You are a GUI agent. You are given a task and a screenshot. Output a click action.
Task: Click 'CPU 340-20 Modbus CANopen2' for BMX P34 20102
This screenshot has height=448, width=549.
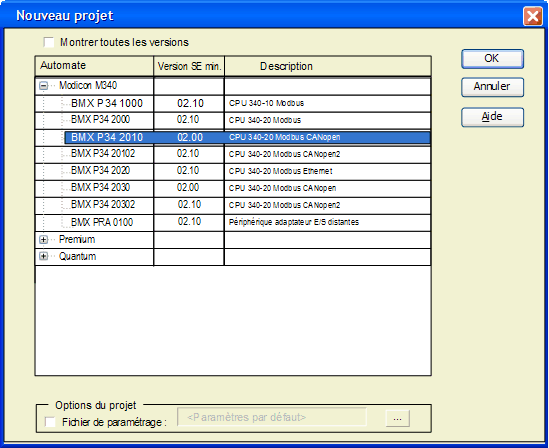coord(327,154)
